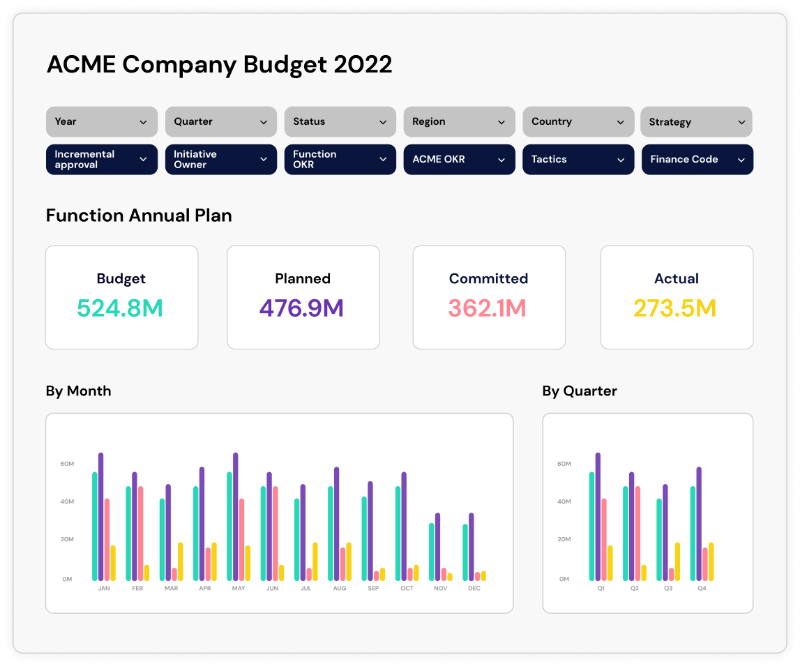The height and width of the screenshot is (667, 800).
Task: Expand the Status filter
Action: pos(340,121)
